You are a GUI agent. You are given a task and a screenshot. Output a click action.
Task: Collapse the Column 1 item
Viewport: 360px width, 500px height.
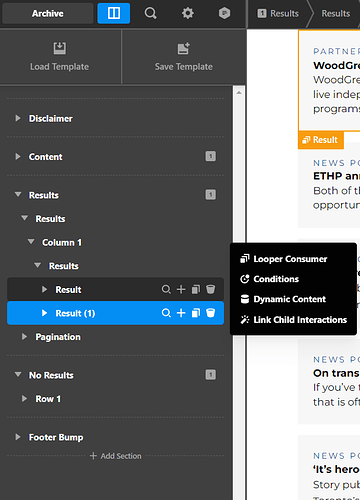pyautogui.click(x=31, y=242)
